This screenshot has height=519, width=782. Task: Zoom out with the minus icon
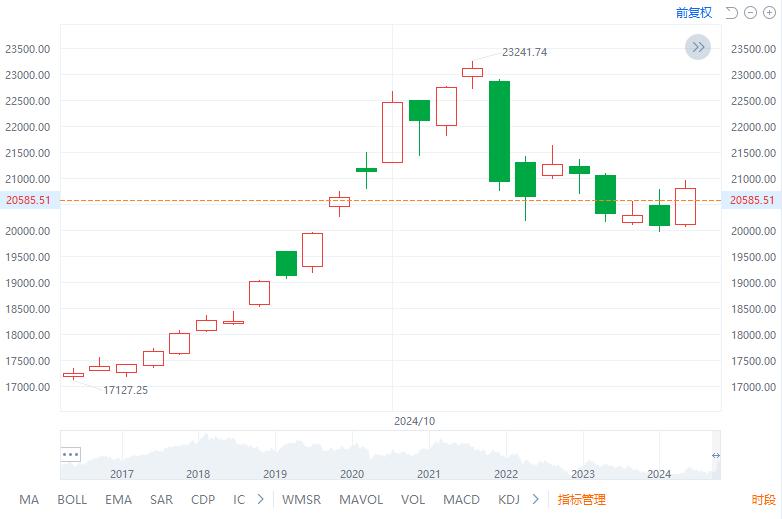(x=751, y=13)
